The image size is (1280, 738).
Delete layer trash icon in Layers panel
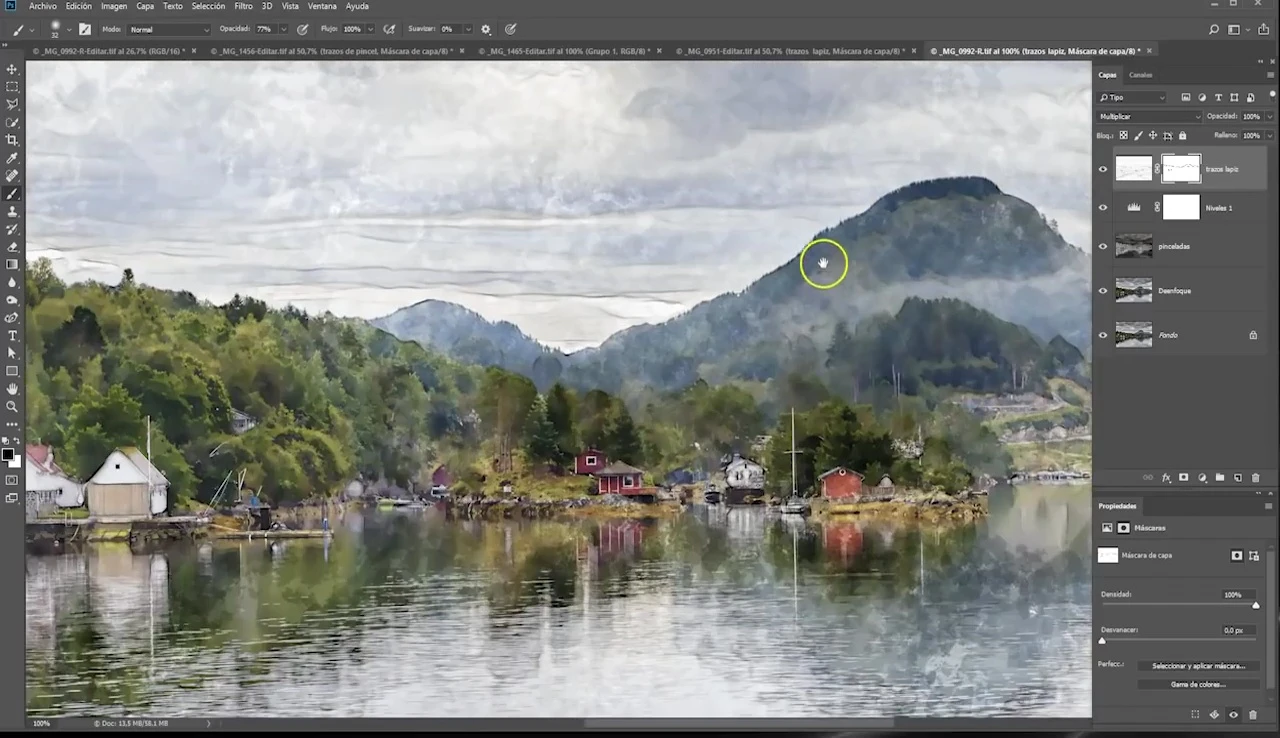[x=1254, y=478]
